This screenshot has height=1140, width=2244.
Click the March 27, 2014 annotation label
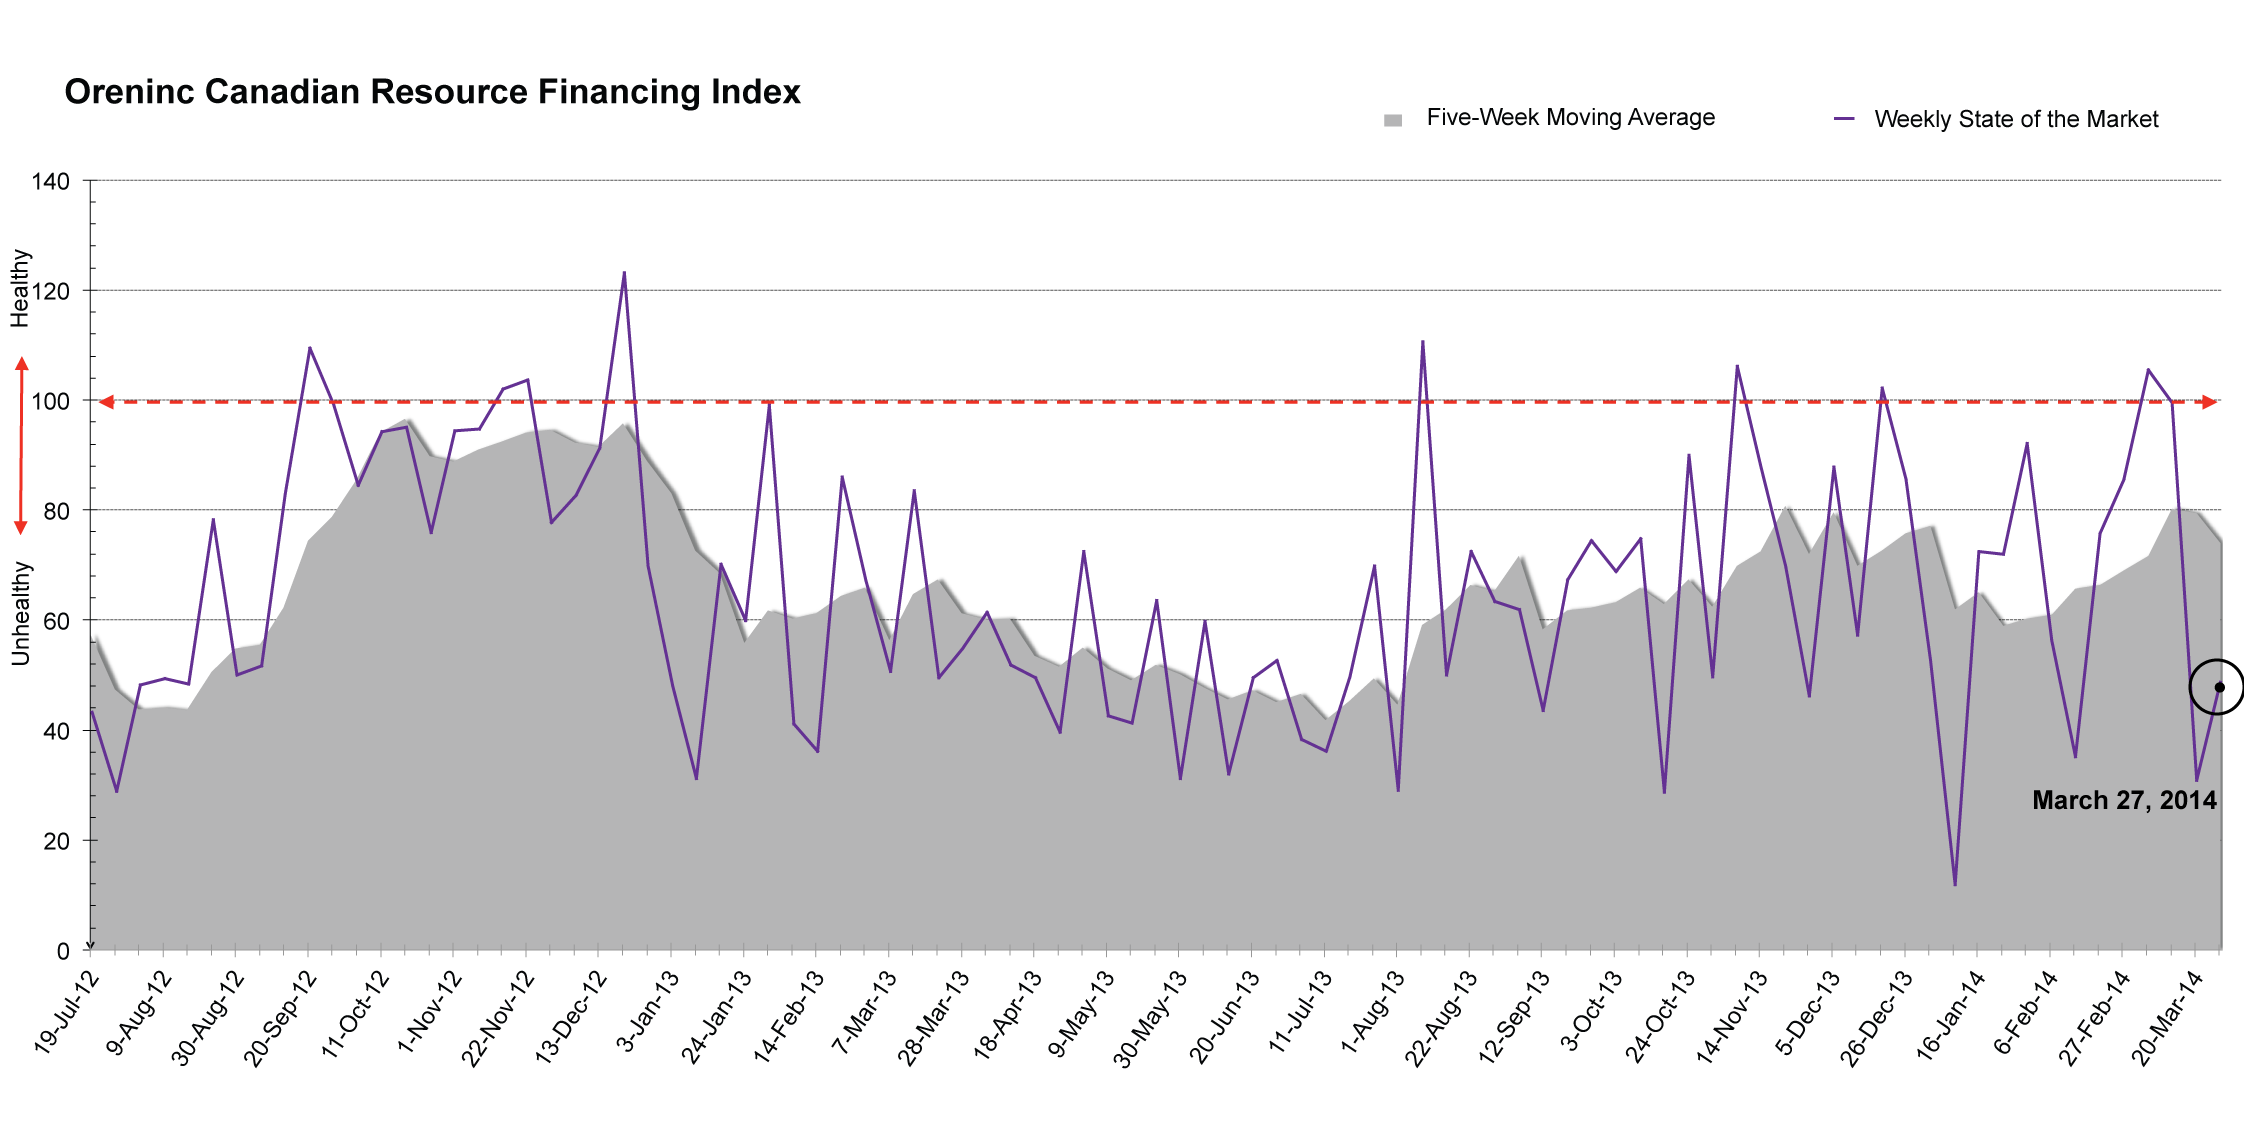coord(2124,800)
